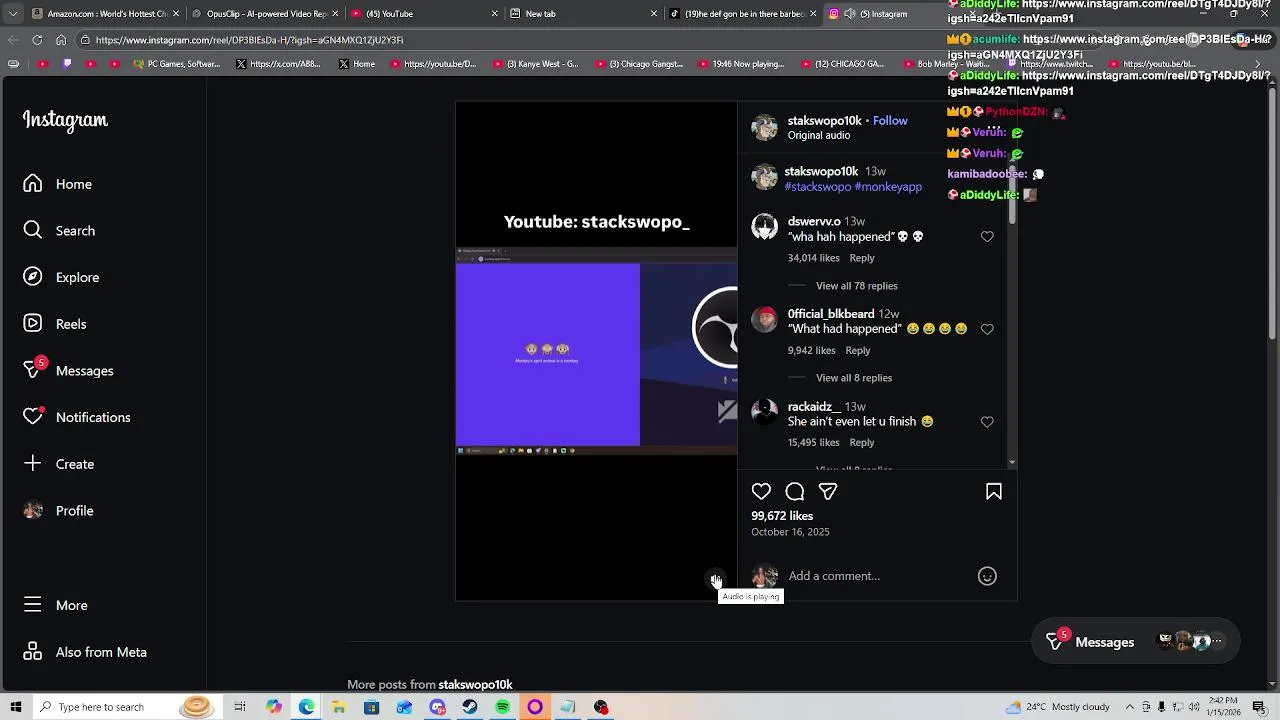This screenshot has height=720, width=1280.
Task: Click the browser home button
Action: [x=61, y=40]
